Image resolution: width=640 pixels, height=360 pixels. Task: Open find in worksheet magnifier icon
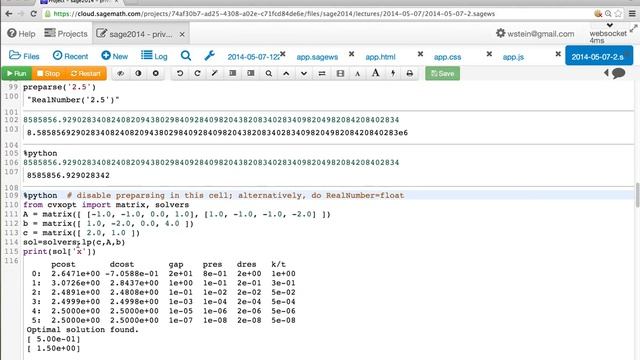269,73
